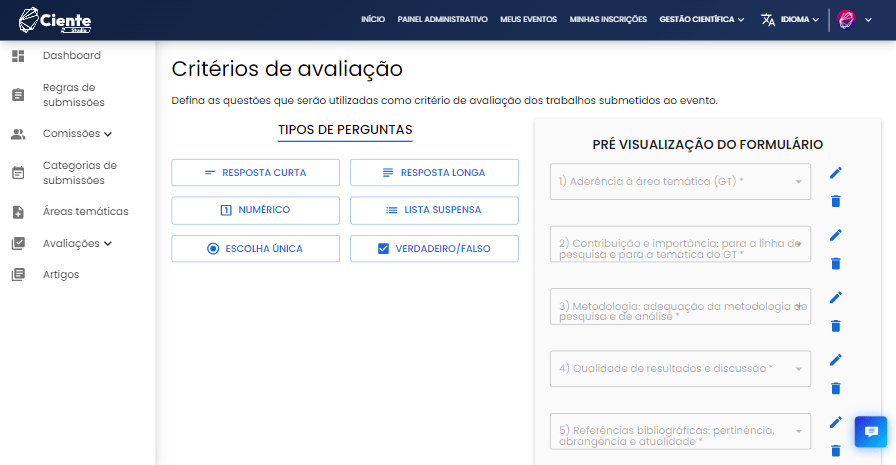Open Áreas temáticas in the sidebar
This screenshot has height=465, width=896.
pyautogui.click(x=86, y=211)
